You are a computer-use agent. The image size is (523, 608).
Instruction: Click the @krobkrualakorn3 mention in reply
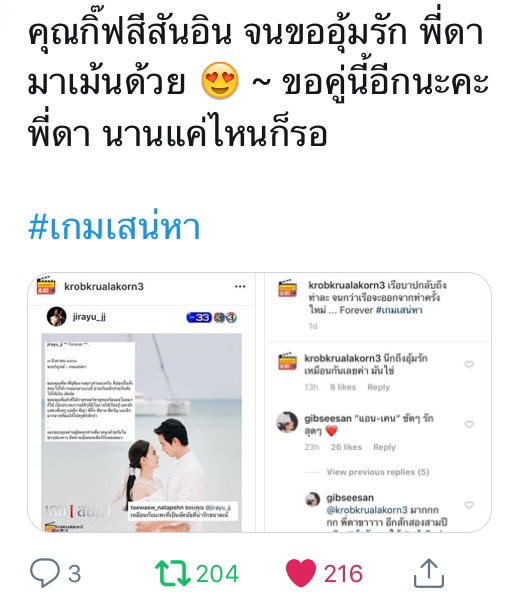367,510
